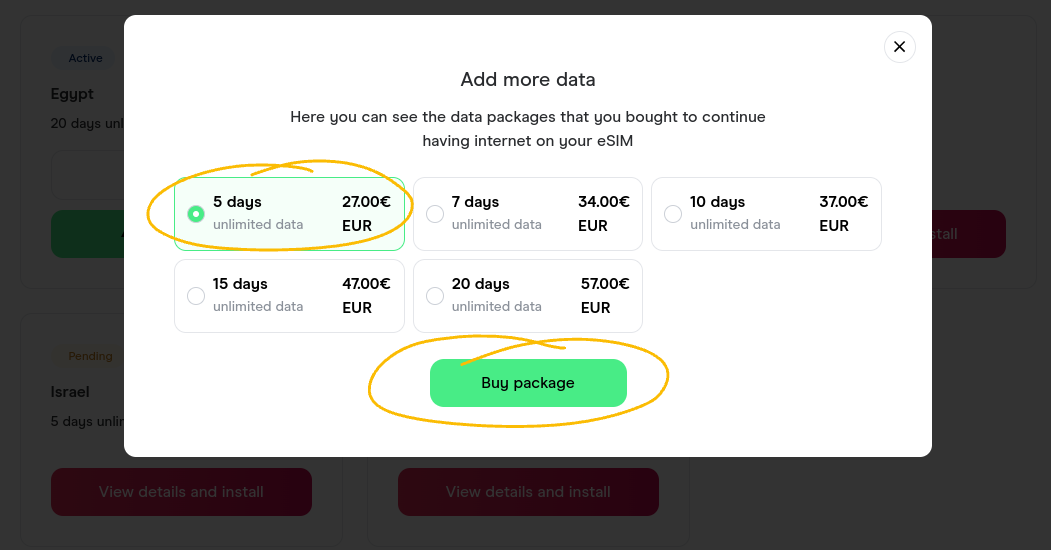Click the 34.00€ EUR price label
Image resolution: width=1051 pixels, height=550 pixels.
pyautogui.click(x=603, y=214)
